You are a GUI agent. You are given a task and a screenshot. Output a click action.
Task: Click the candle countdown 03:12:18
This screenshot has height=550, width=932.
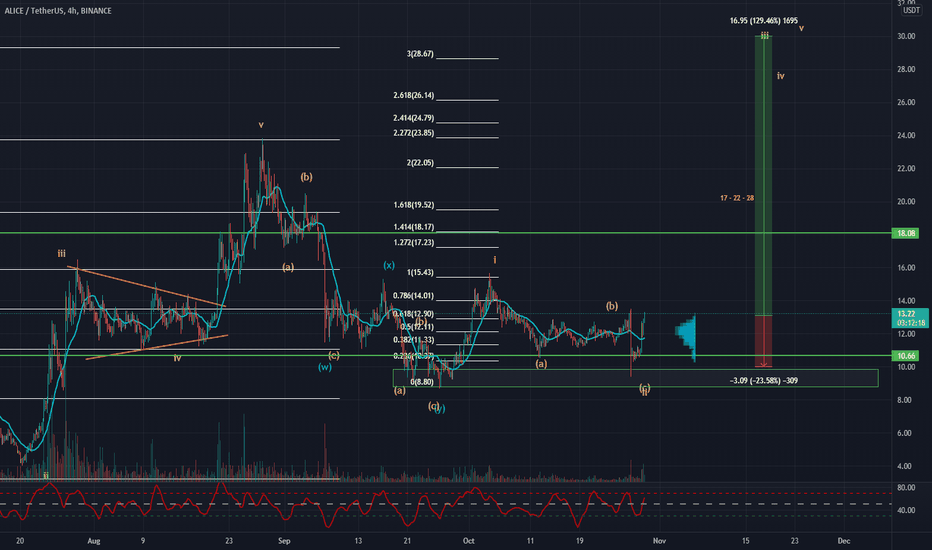pos(911,323)
